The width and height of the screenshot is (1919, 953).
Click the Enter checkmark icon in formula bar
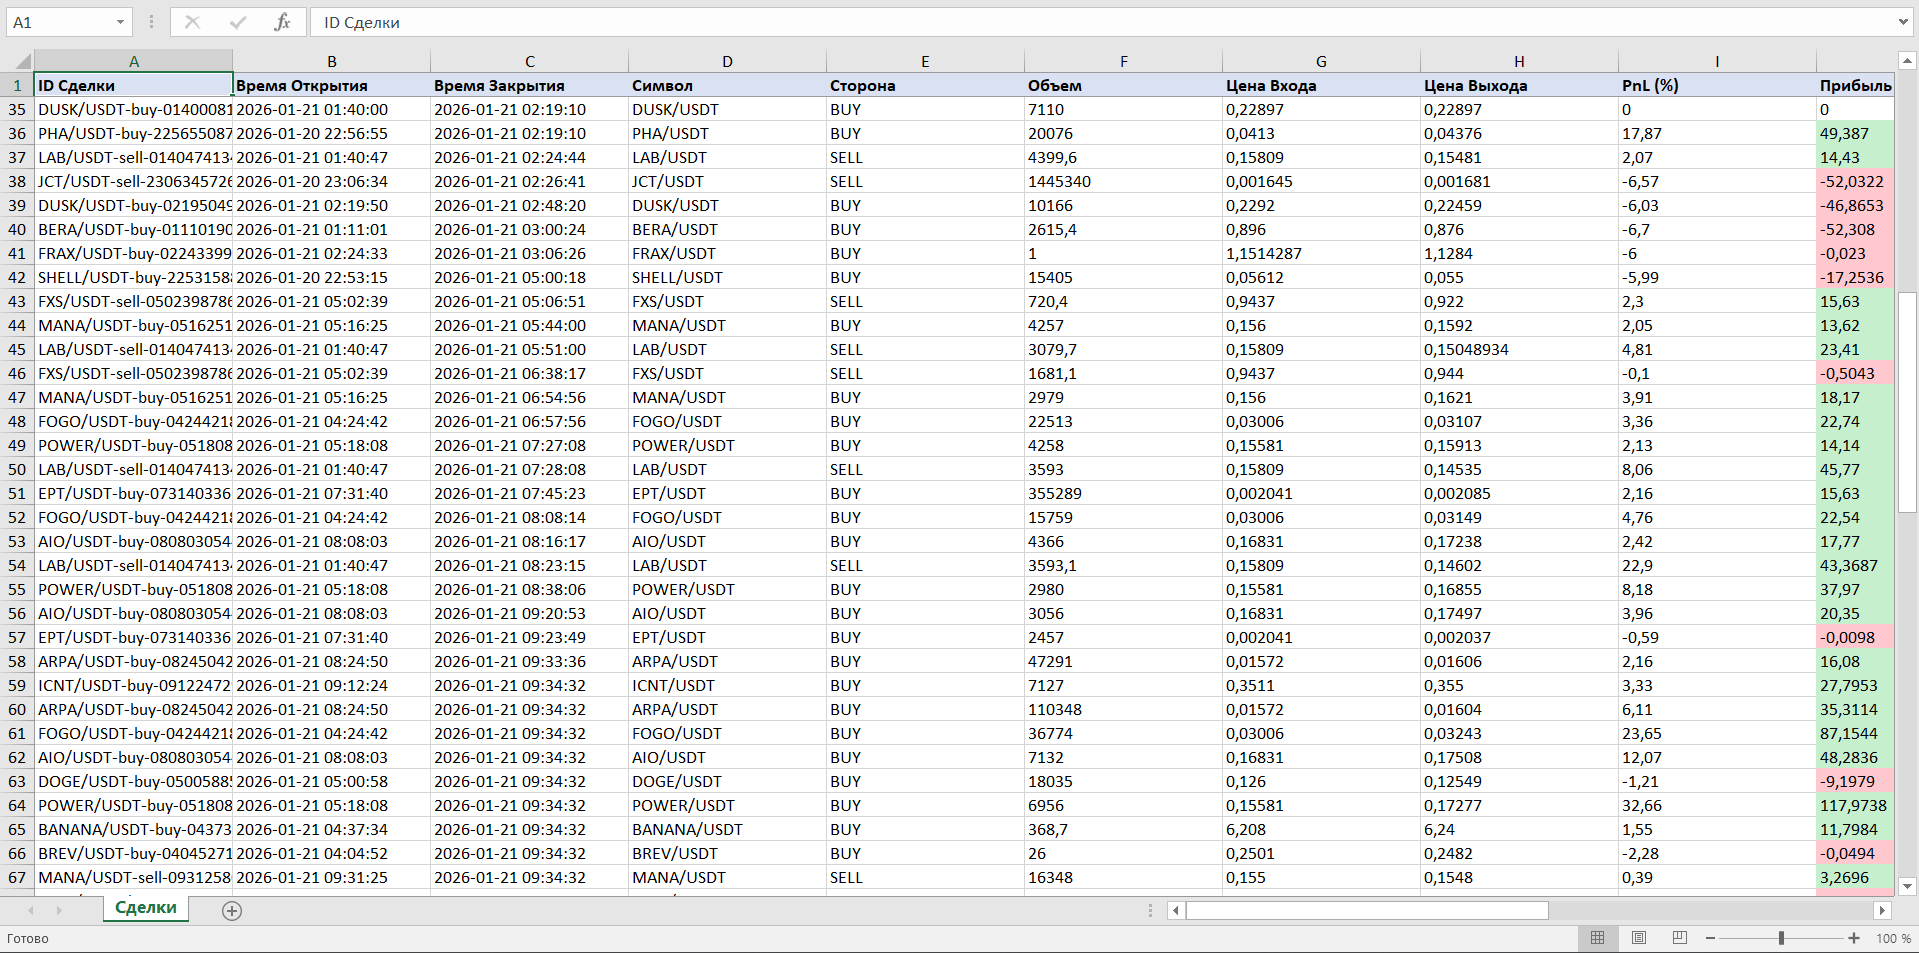[237, 22]
